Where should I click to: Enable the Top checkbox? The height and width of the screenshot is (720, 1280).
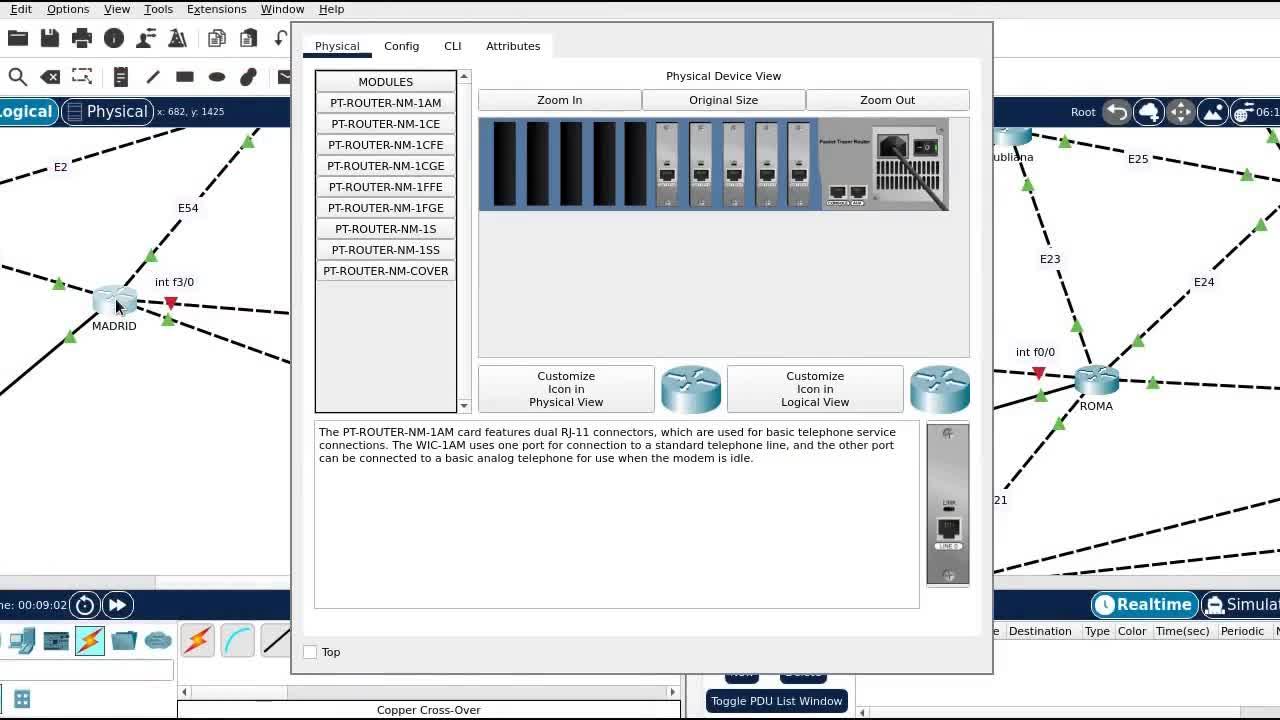310,652
